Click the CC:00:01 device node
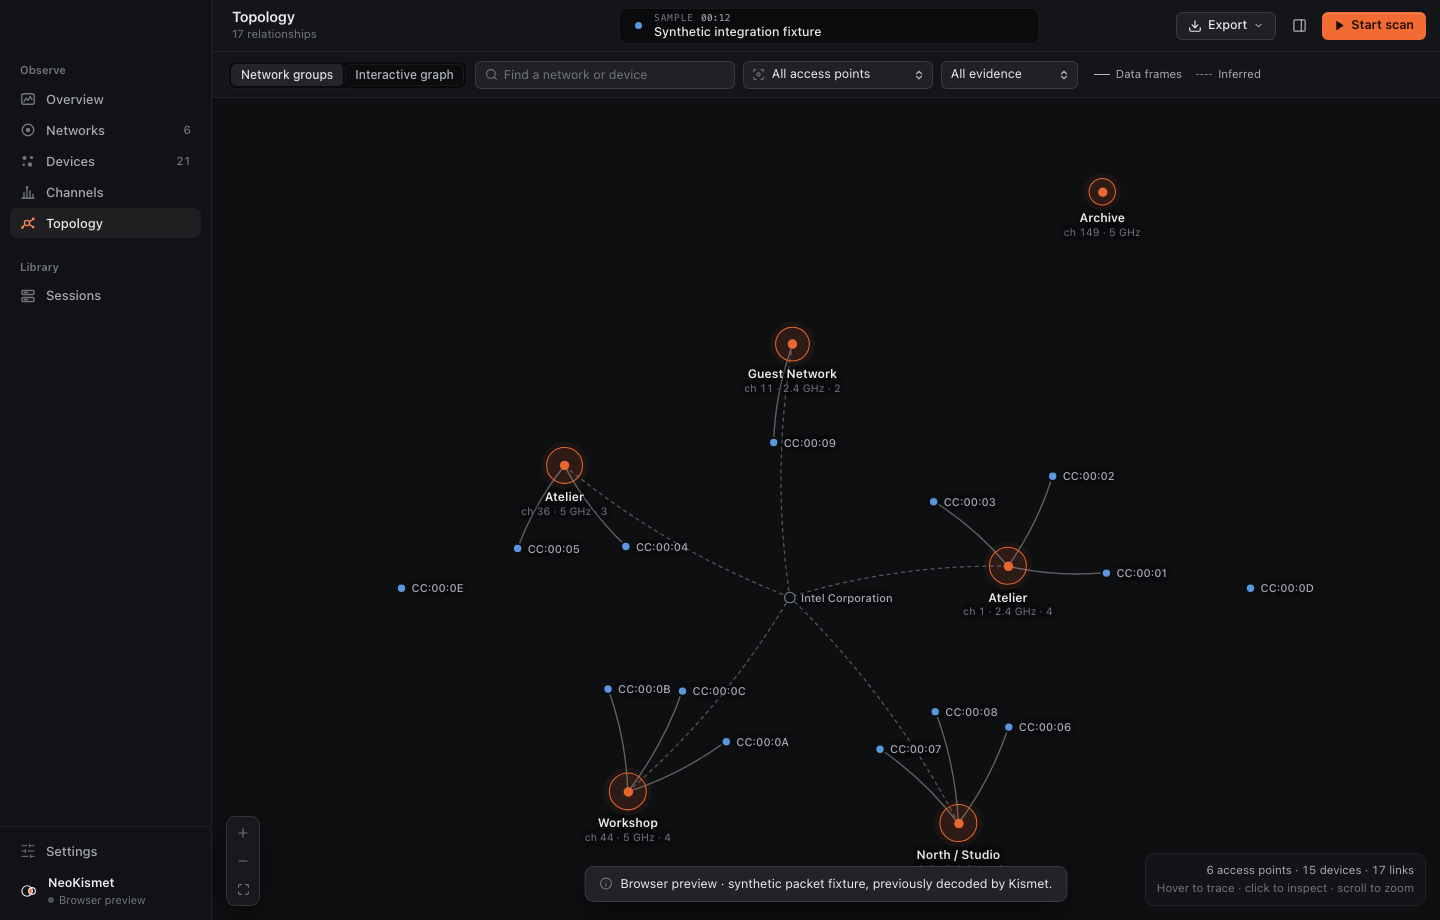This screenshot has width=1440, height=920. 1106,573
